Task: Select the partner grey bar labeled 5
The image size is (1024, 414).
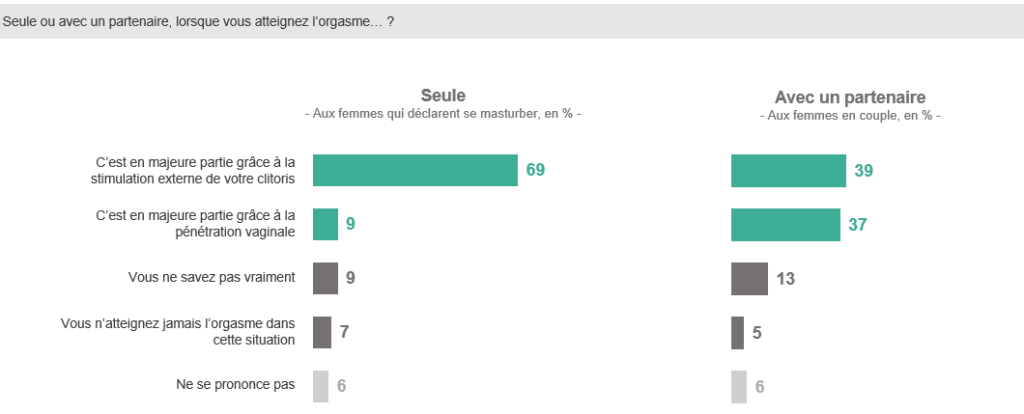Action: point(737,333)
